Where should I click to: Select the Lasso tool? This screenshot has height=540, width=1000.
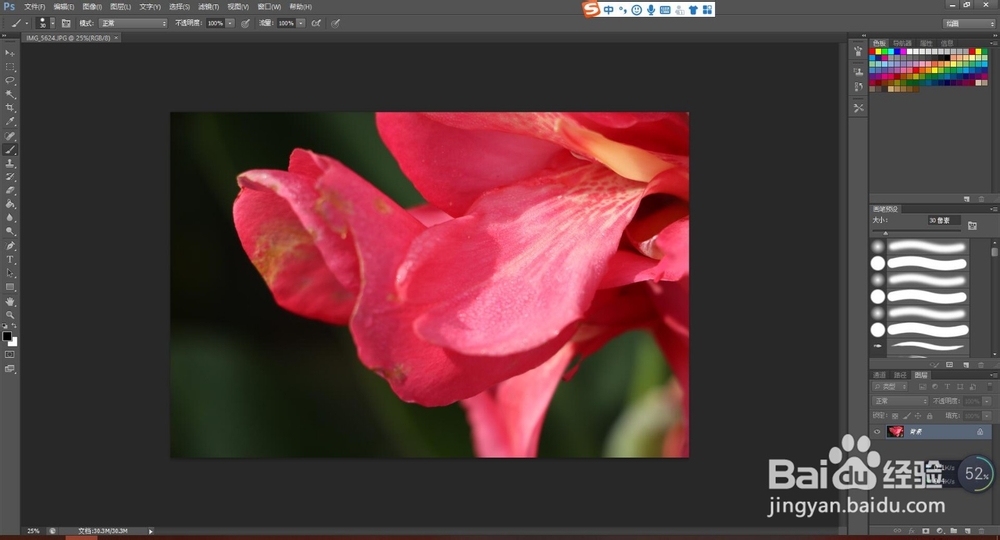[10, 80]
